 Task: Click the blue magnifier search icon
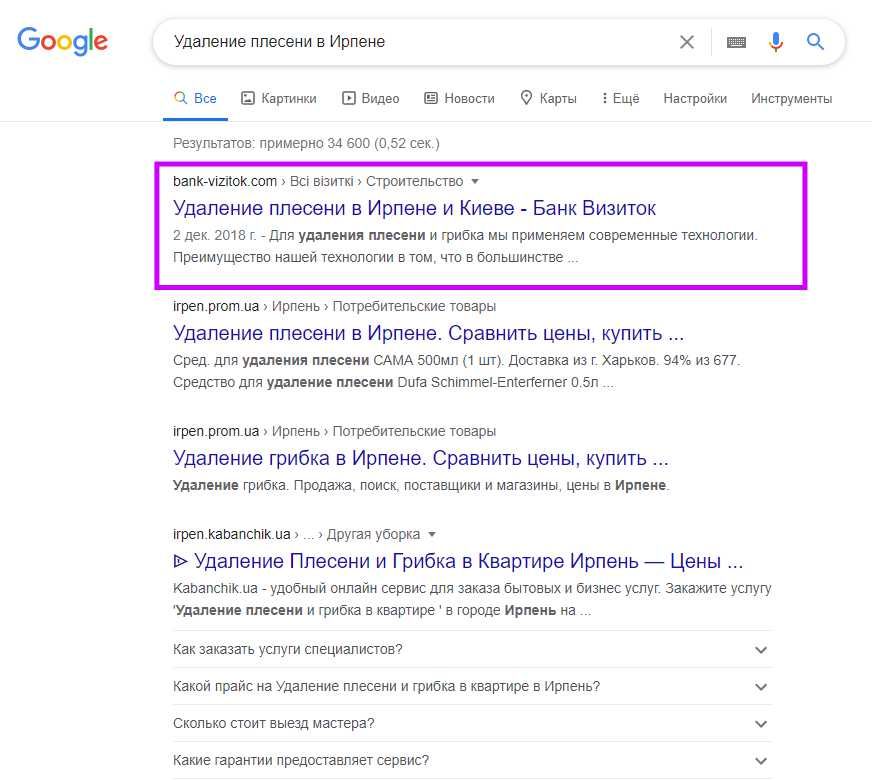click(816, 42)
